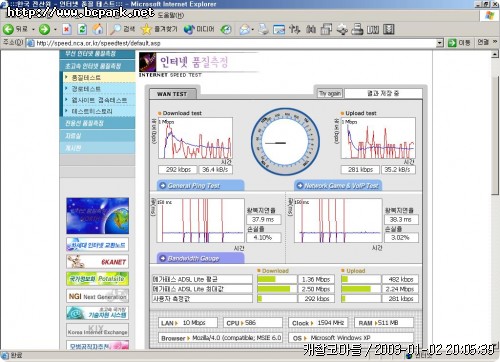Open History clock icon in toolbar
500x362 pixels.
226,29
